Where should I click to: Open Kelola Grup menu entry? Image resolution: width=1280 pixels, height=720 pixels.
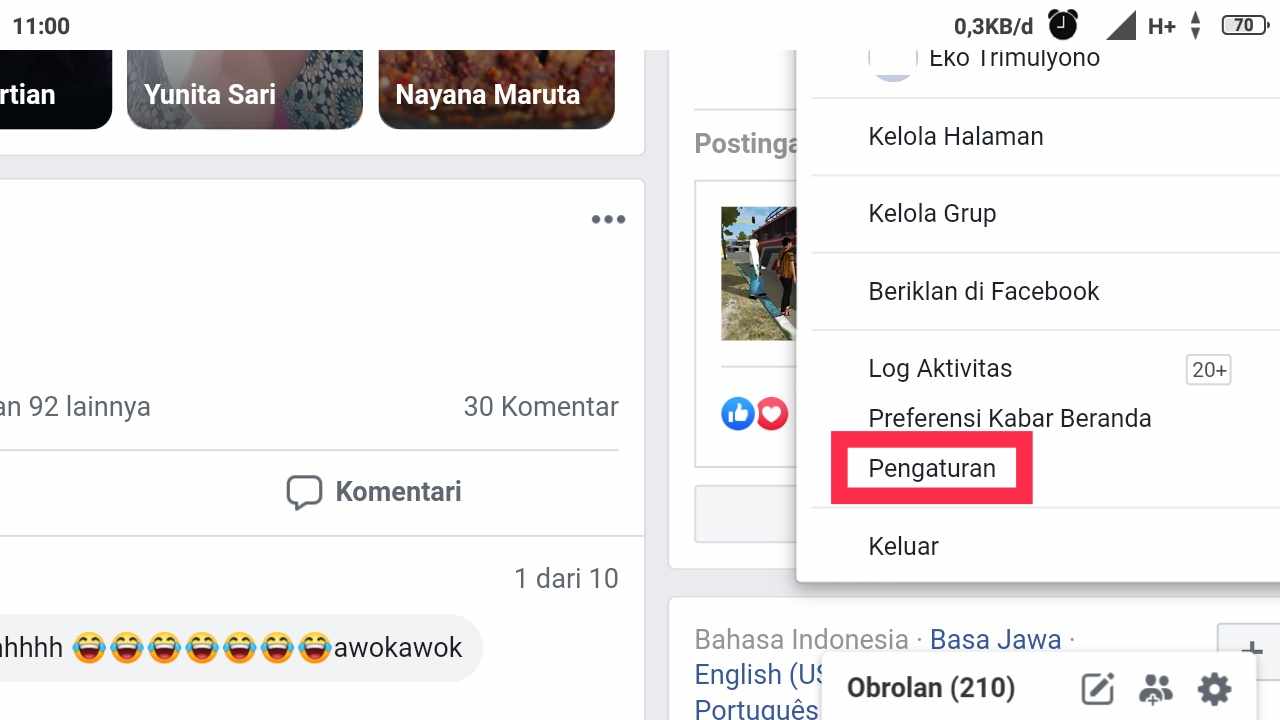point(932,213)
